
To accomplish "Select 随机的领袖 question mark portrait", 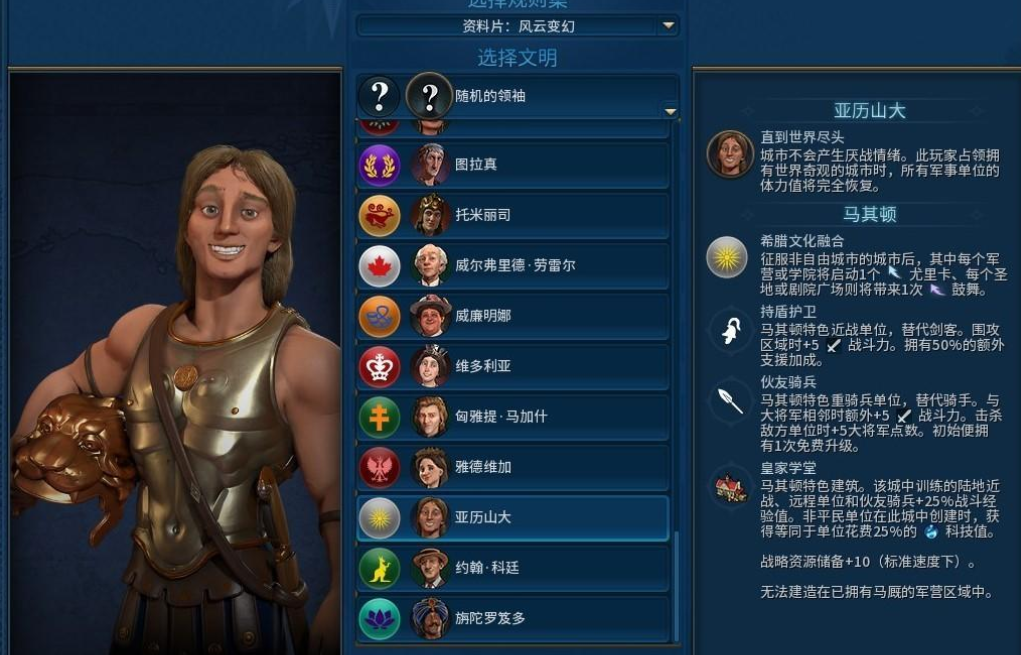I will [429, 96].
